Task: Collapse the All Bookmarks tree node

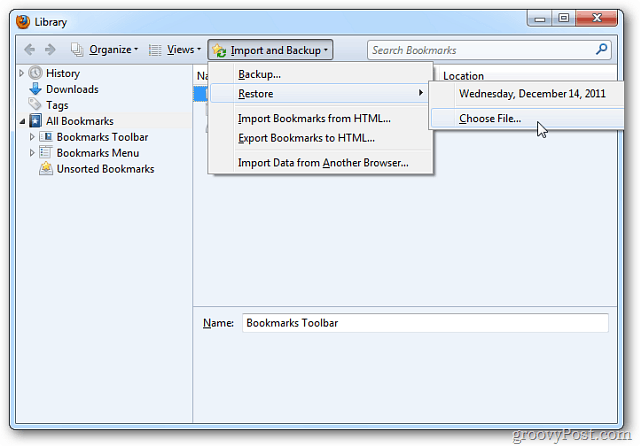Action: click(x=22, y=121)
